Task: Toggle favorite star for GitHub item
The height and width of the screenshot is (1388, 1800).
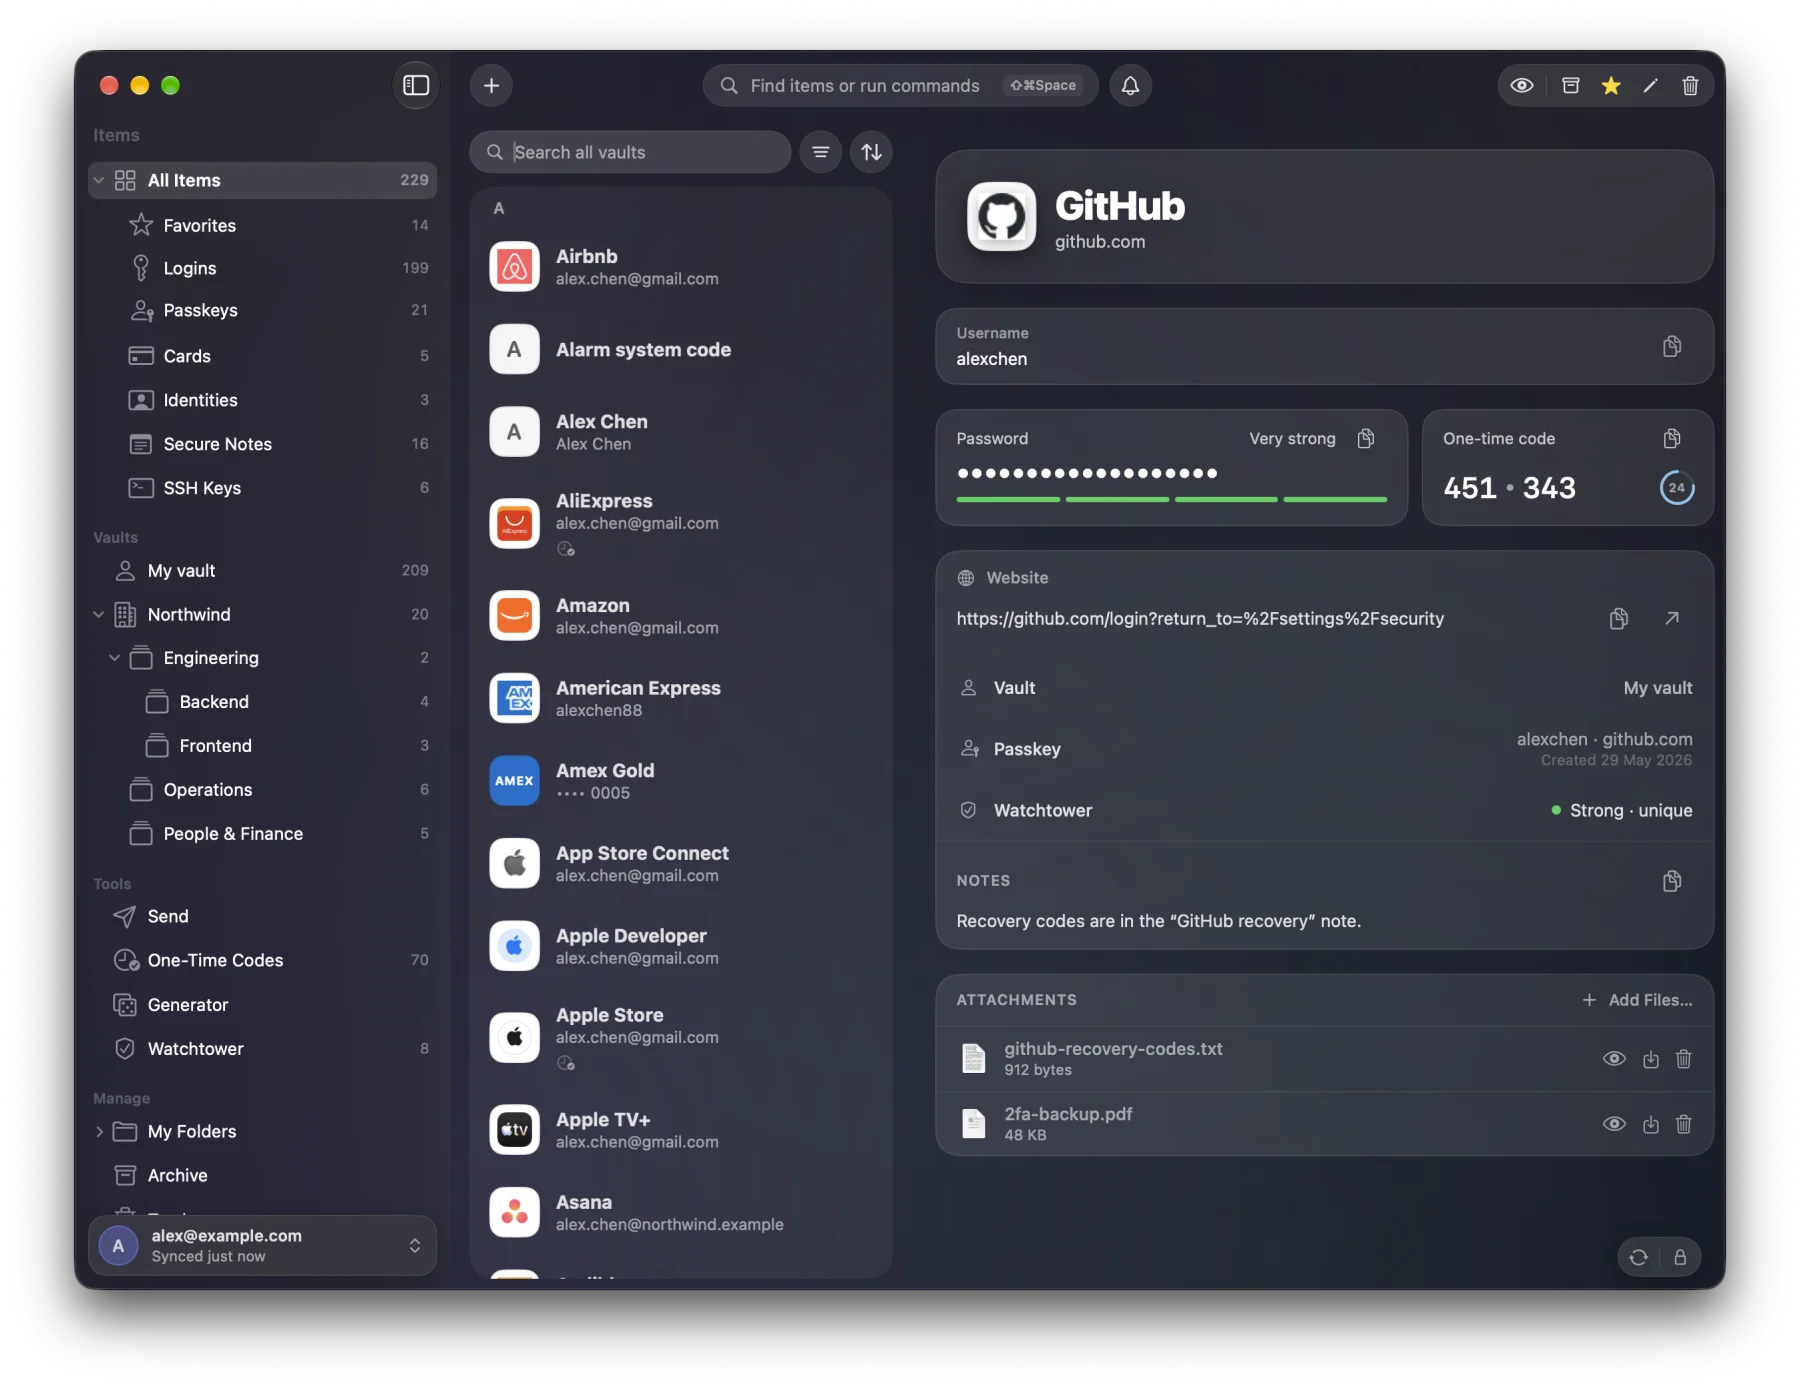Action: tap(1611, 85)
